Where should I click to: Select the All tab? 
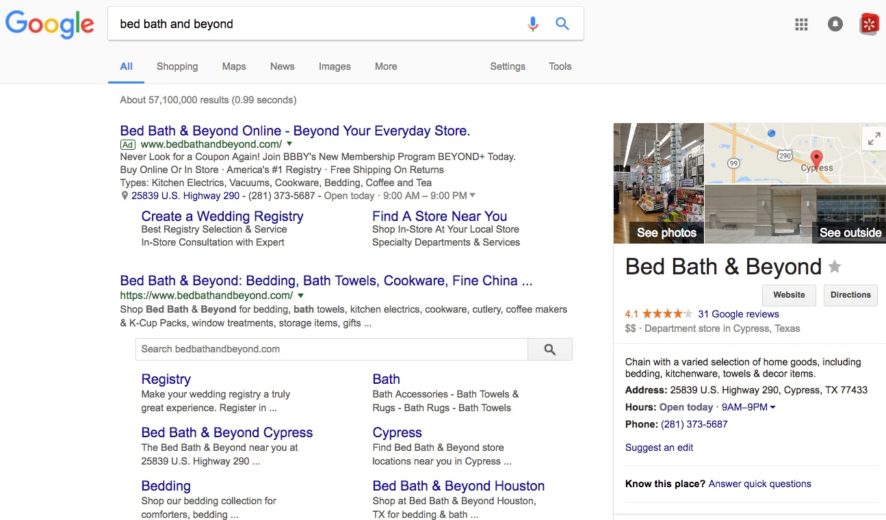(126, 67)
